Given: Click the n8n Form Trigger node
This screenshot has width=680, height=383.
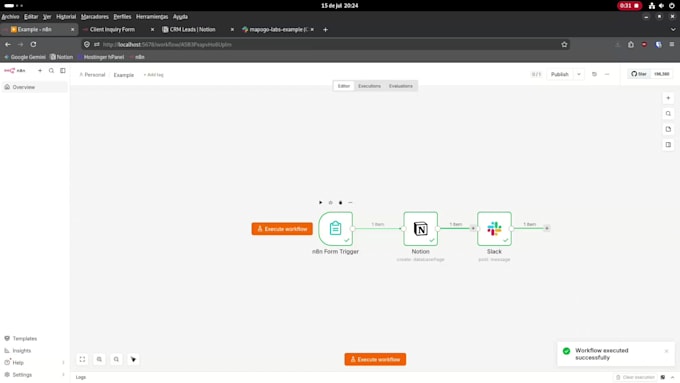Looking at the screenshot, I should (335, 229).
